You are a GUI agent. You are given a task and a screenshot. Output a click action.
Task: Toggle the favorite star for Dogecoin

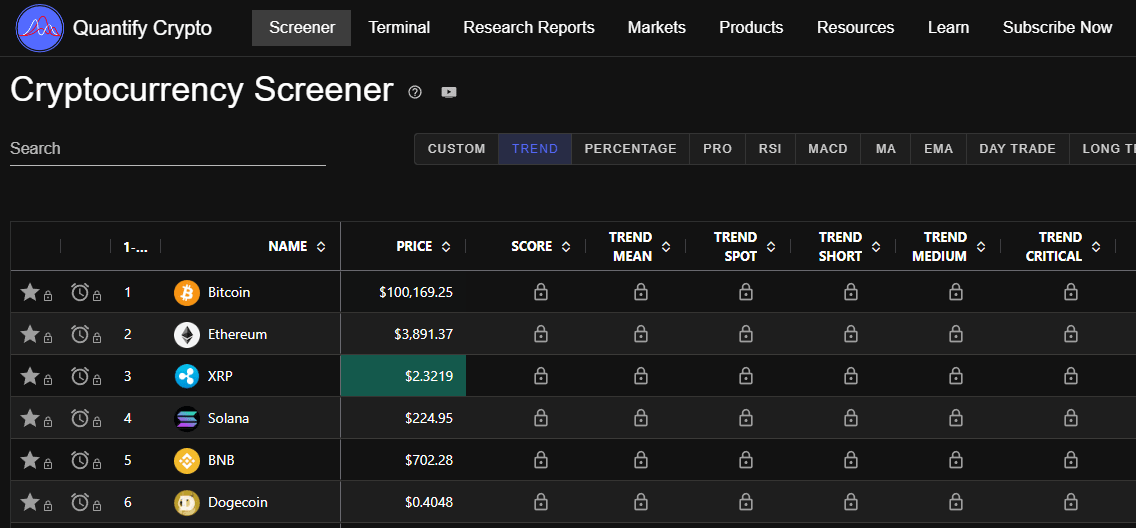pyautogui.click(x=30, y=502)
